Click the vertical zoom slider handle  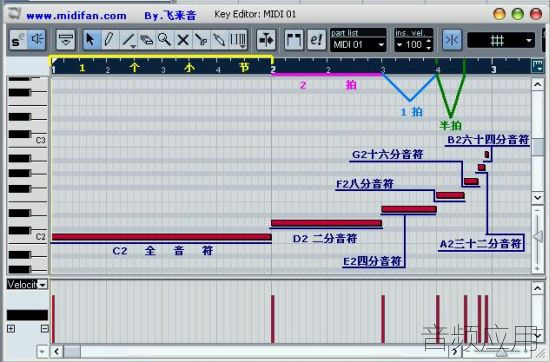click(x=537, y=237)
